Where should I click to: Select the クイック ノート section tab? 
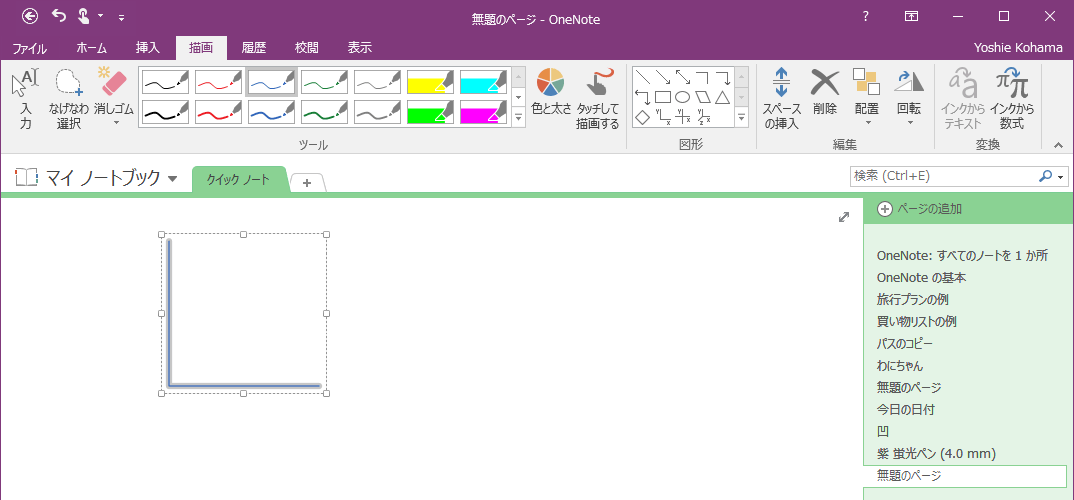pos(238,179)
